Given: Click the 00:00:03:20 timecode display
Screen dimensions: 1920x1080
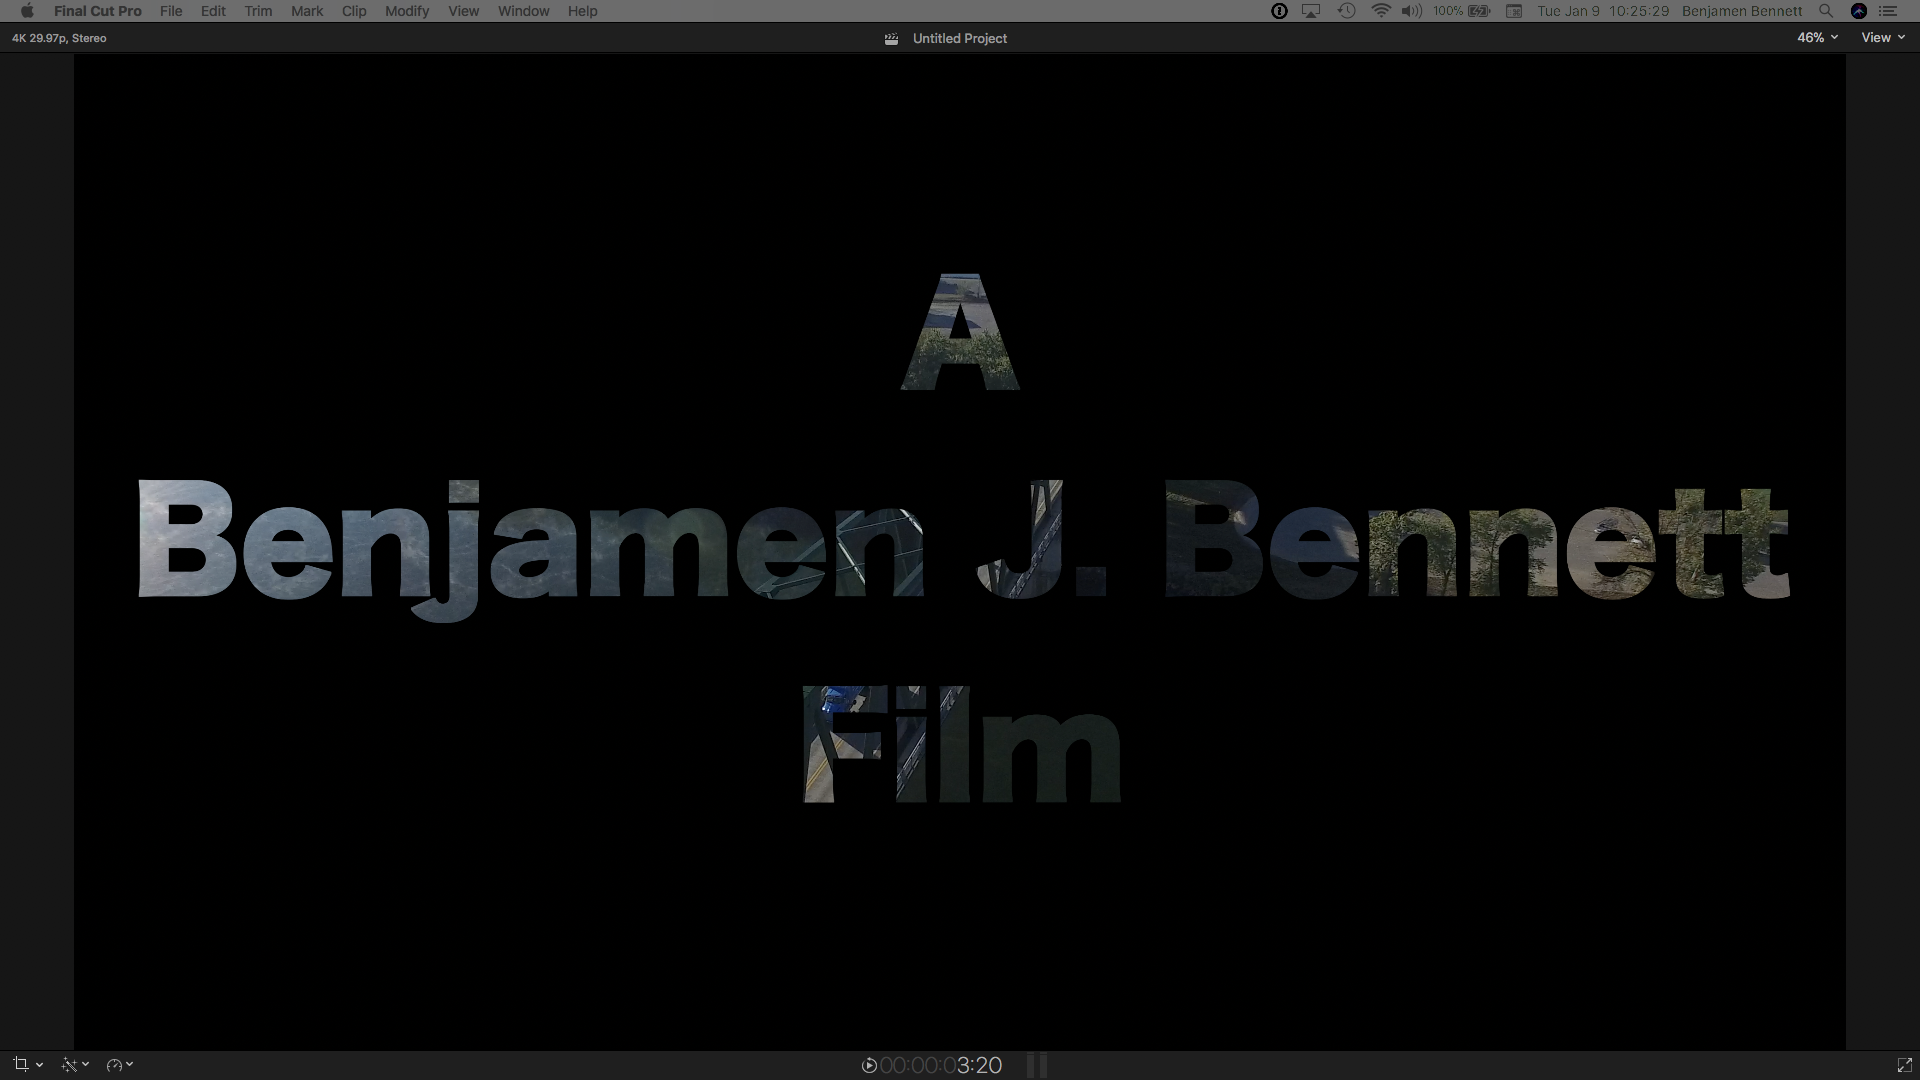Looking at the screenshot, I should (x=941, y=1066).
